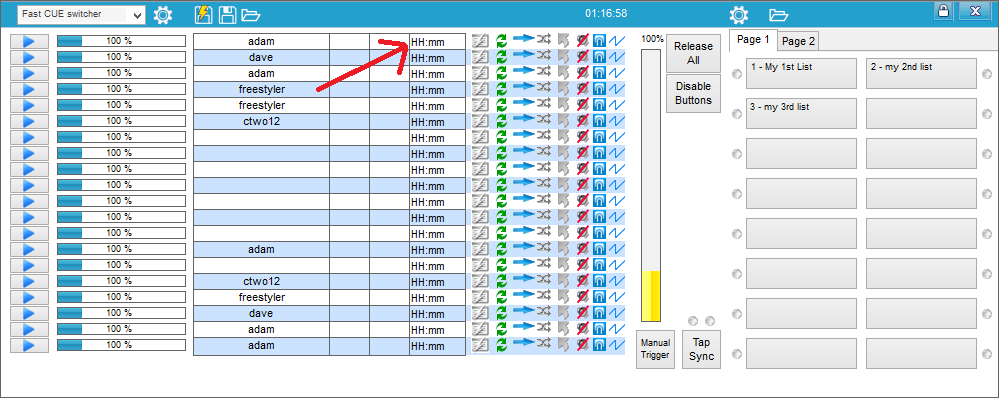
Task: Click HH:mm time field in upper dave row
Action: (438, 57)
